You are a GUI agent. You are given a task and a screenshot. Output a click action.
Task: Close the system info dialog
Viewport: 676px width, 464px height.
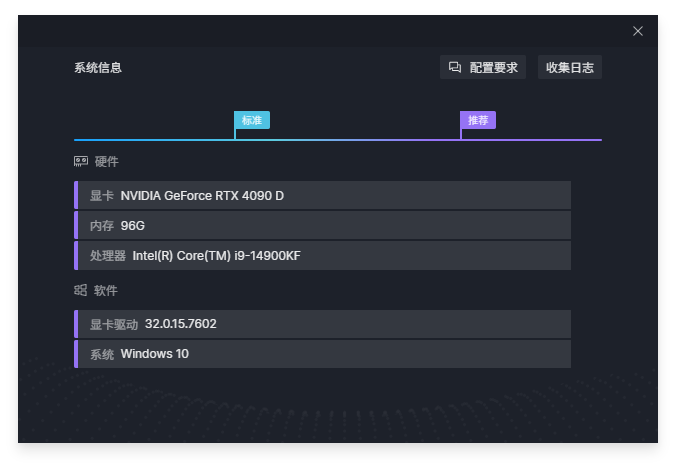(638, 31)
